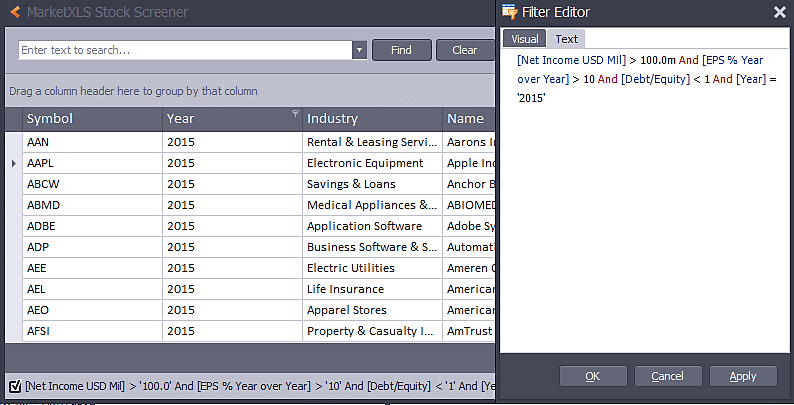The width and height of the screenshot is (794, 405).
Task: Select the AEE symbol cell
Action: tap(93, 268)
